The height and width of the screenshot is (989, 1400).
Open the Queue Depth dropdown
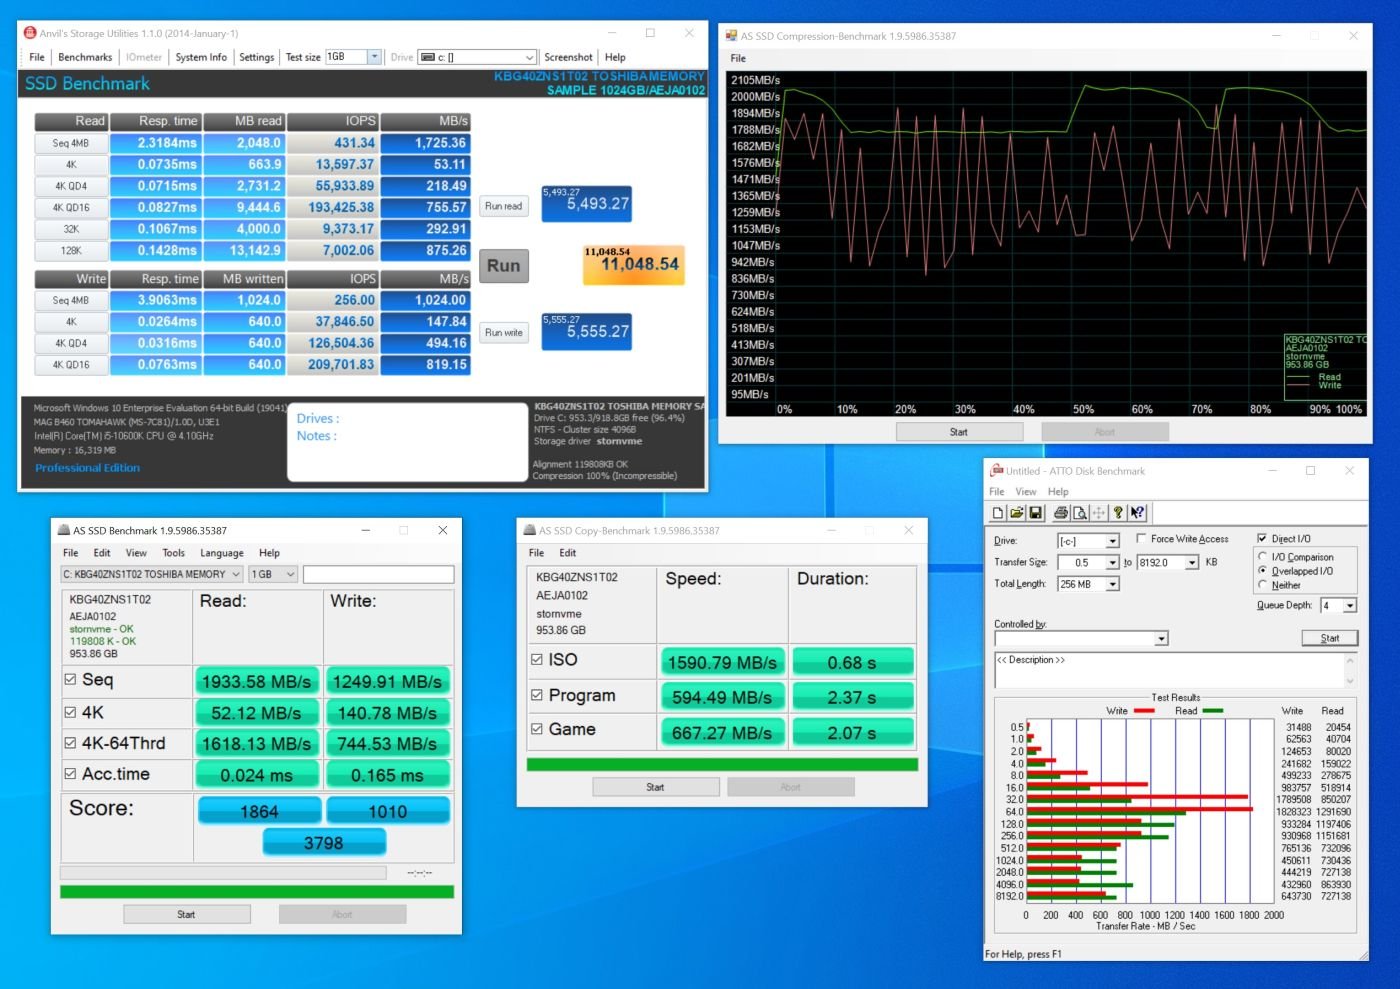point(1350,606)
